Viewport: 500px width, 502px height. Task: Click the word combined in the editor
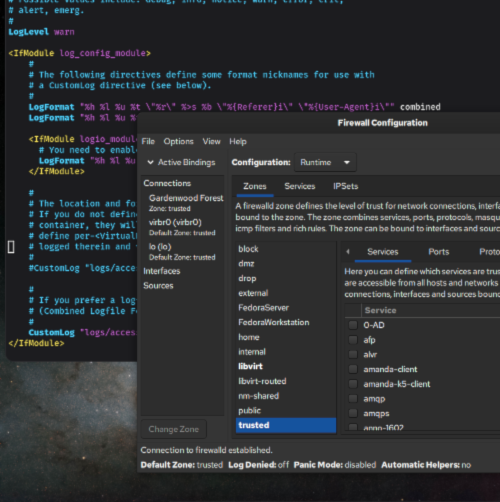420,107
